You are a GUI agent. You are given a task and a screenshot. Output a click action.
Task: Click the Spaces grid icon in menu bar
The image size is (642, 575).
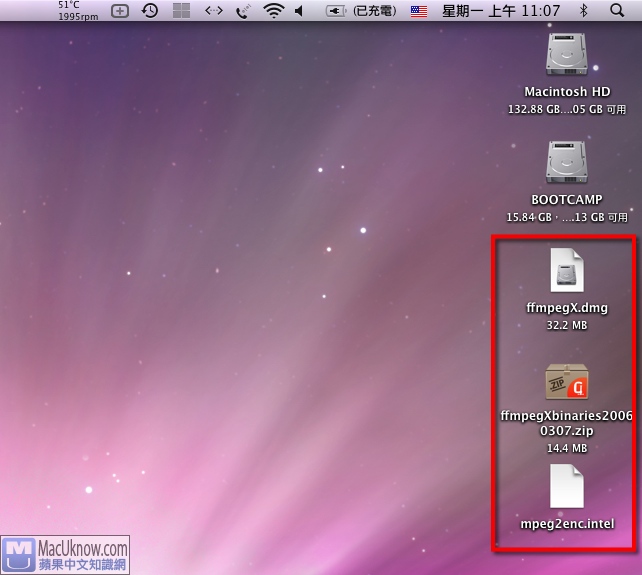pyautogui.click(x=181, y=11)
